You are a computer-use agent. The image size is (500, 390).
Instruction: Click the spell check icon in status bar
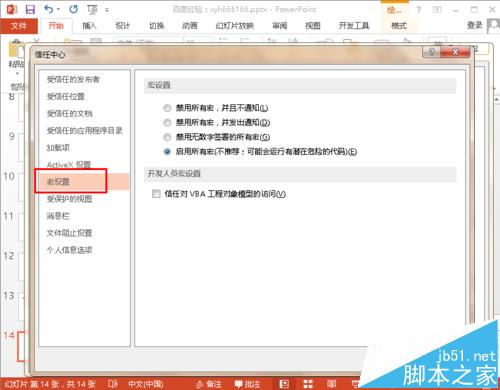coord(113,384)
